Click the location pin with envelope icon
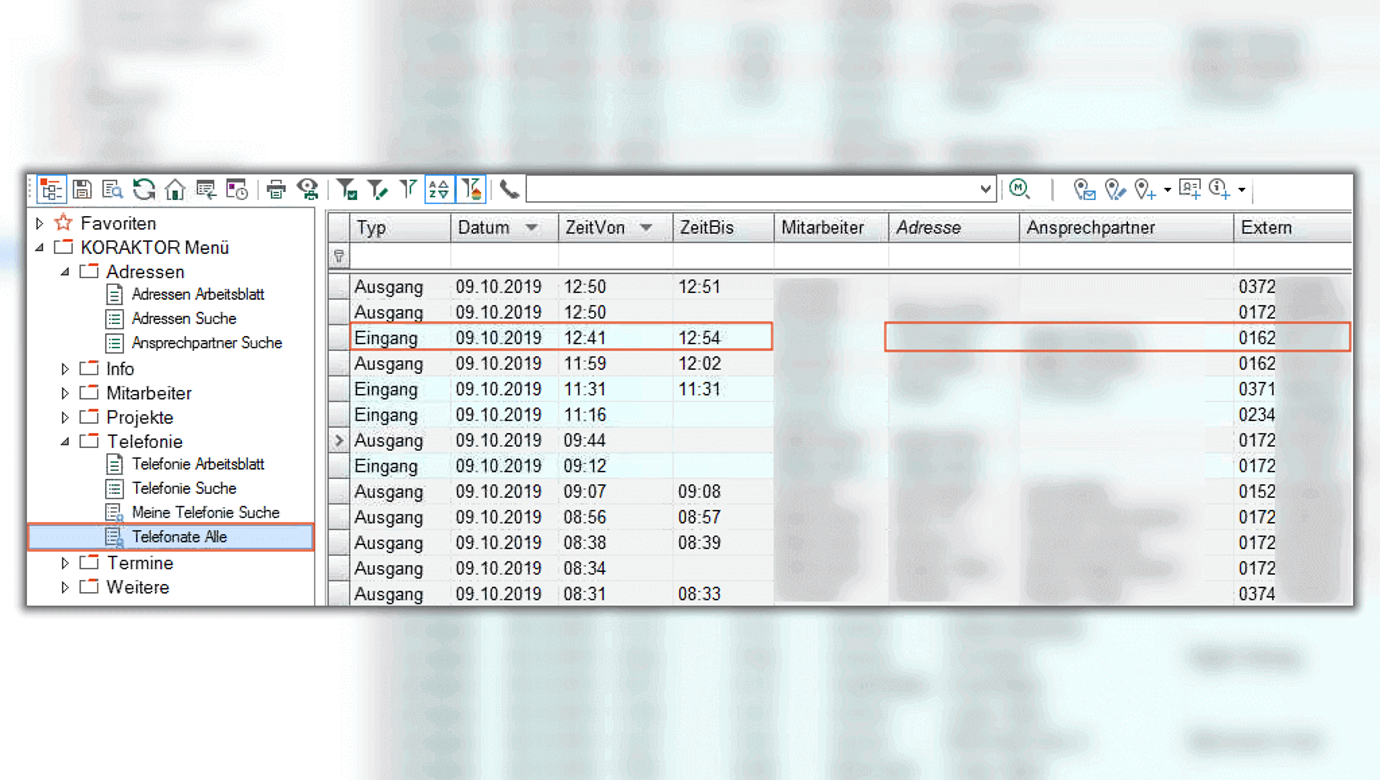 1084,189
